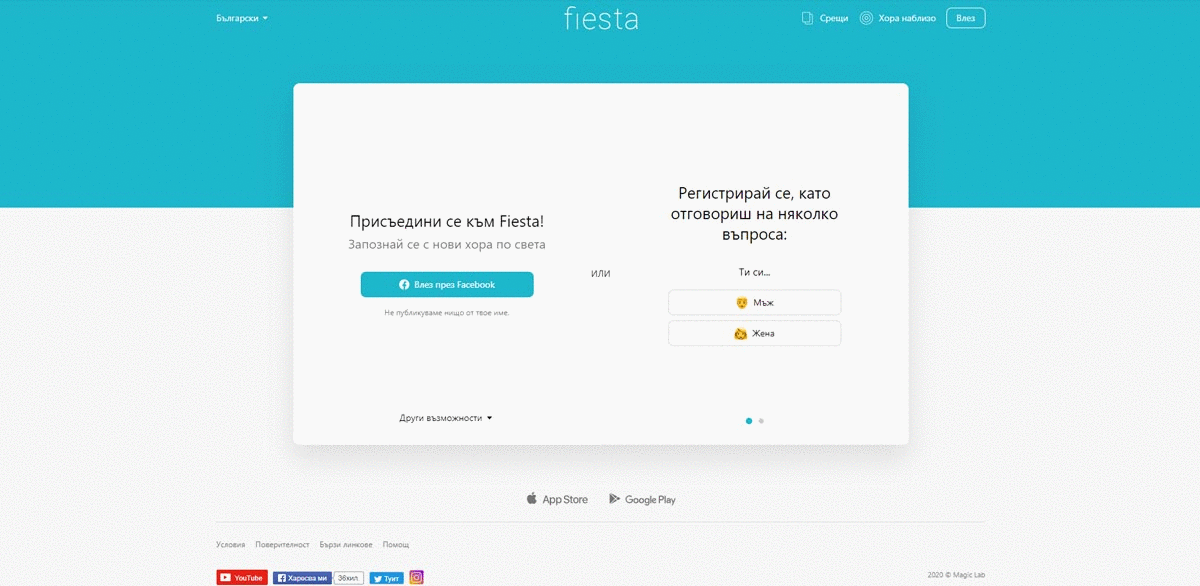Open the Google Play download icon
This screenshot has width=1200, height=586.
[x=615, y=498]
